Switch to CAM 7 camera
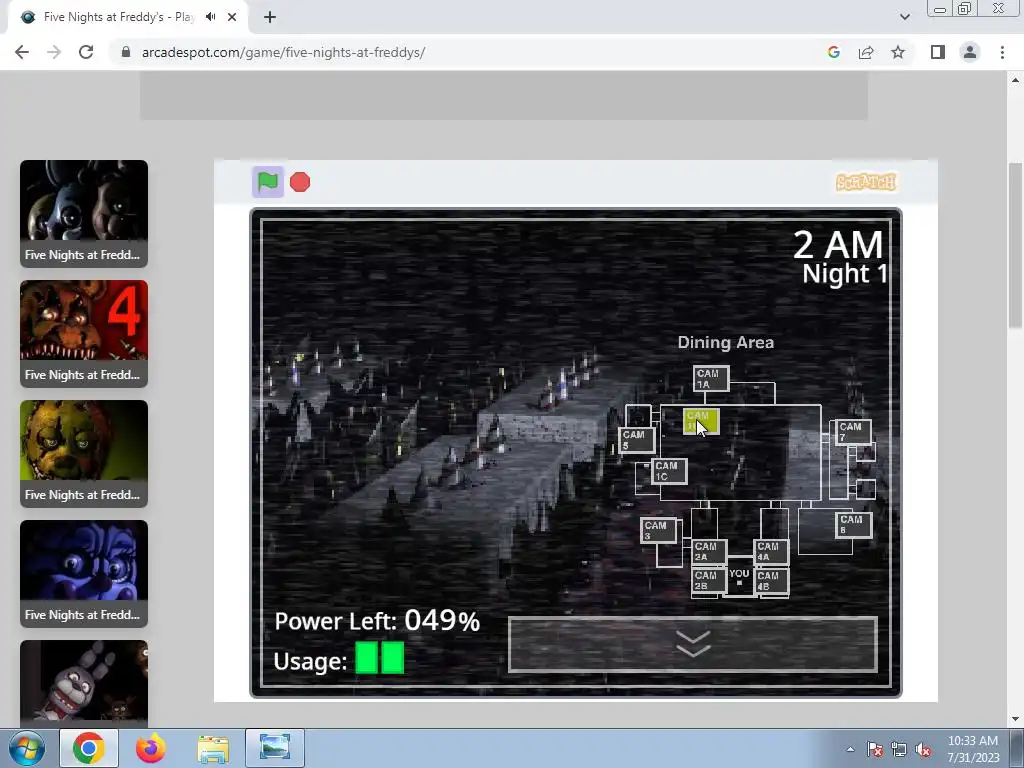1024x768 pixels. 853,432
